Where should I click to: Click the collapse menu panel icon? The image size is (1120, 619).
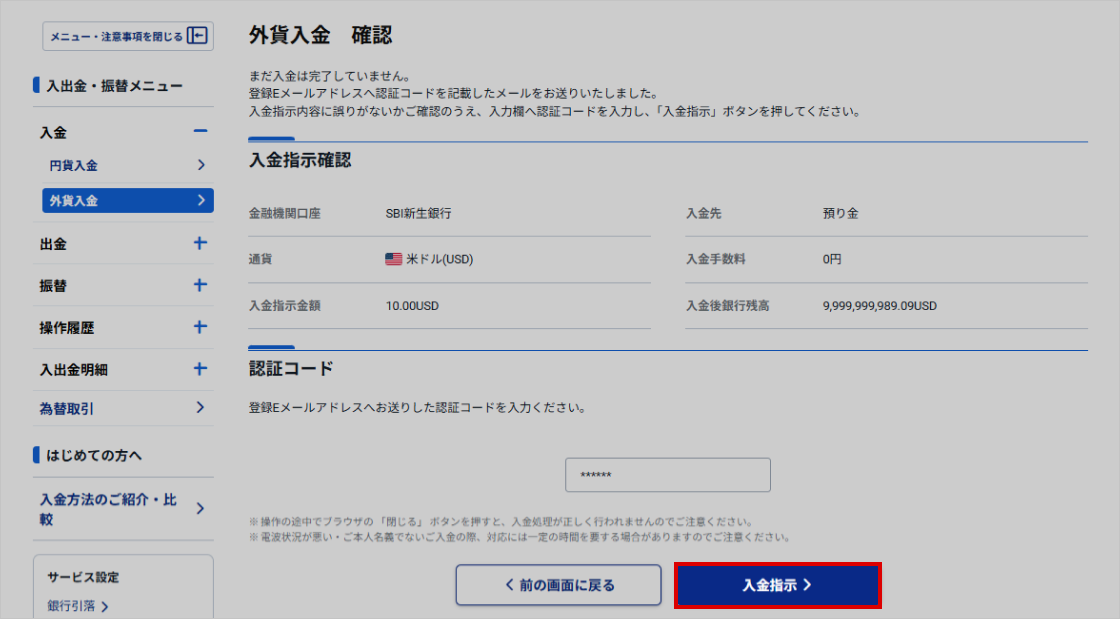tap(197, 36)
